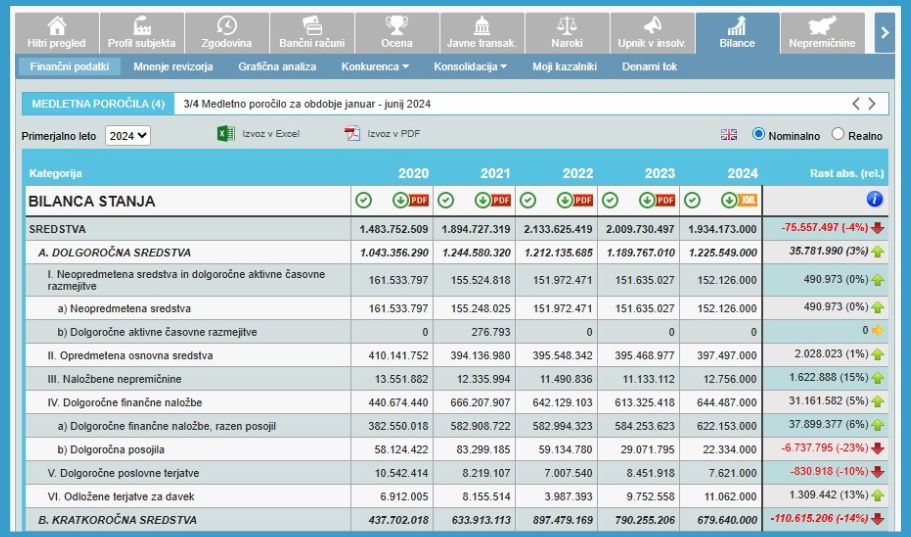The width and height of the screenshot is (911, 537).
Task: Click the 2020 column header
Action: (x=413, y=173)
